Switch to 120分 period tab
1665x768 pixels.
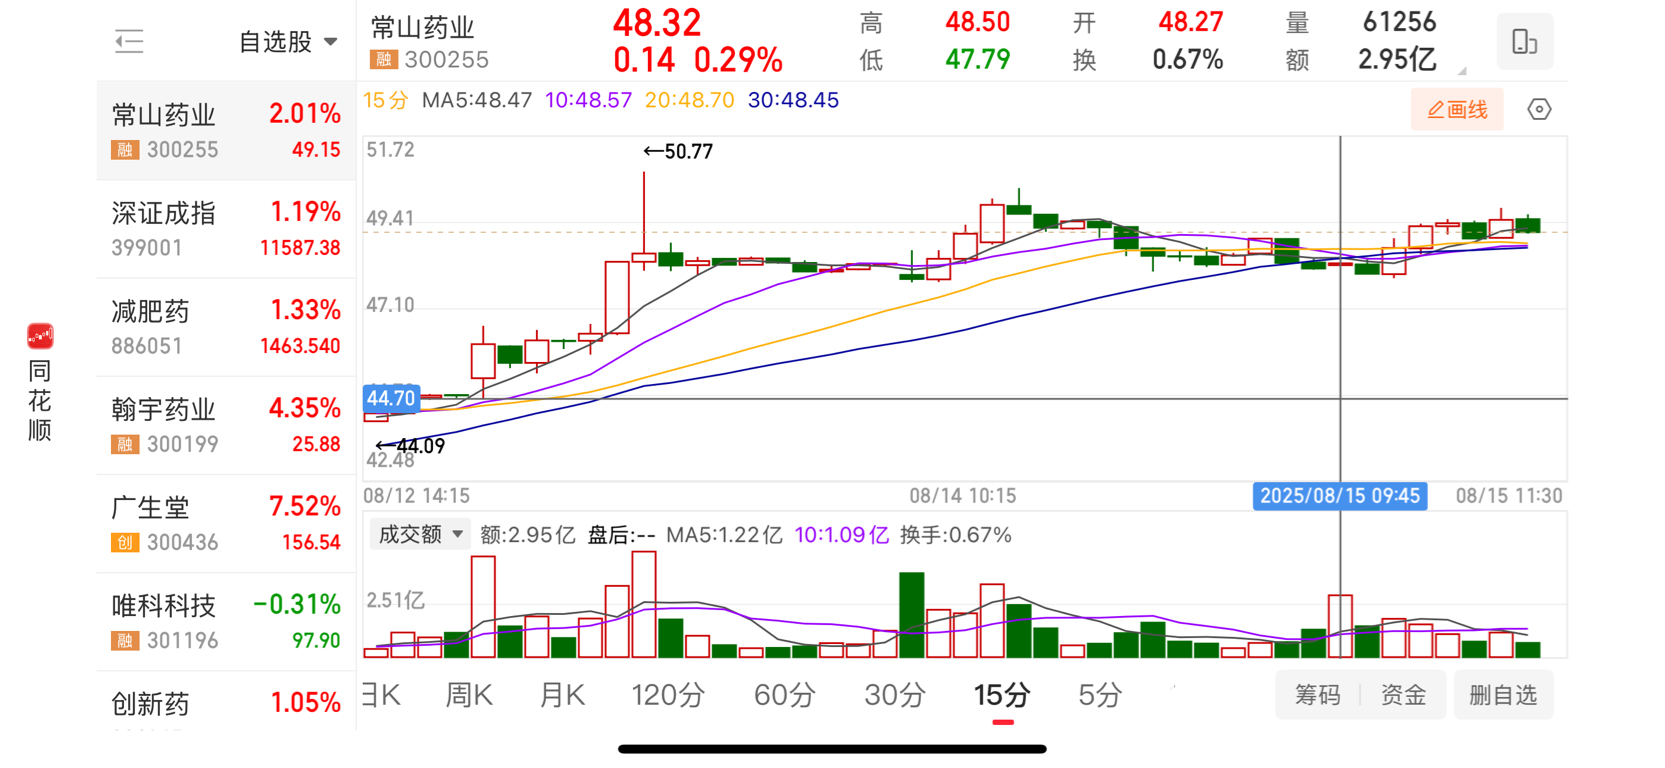pyautogui.click(x=668, y=695)
